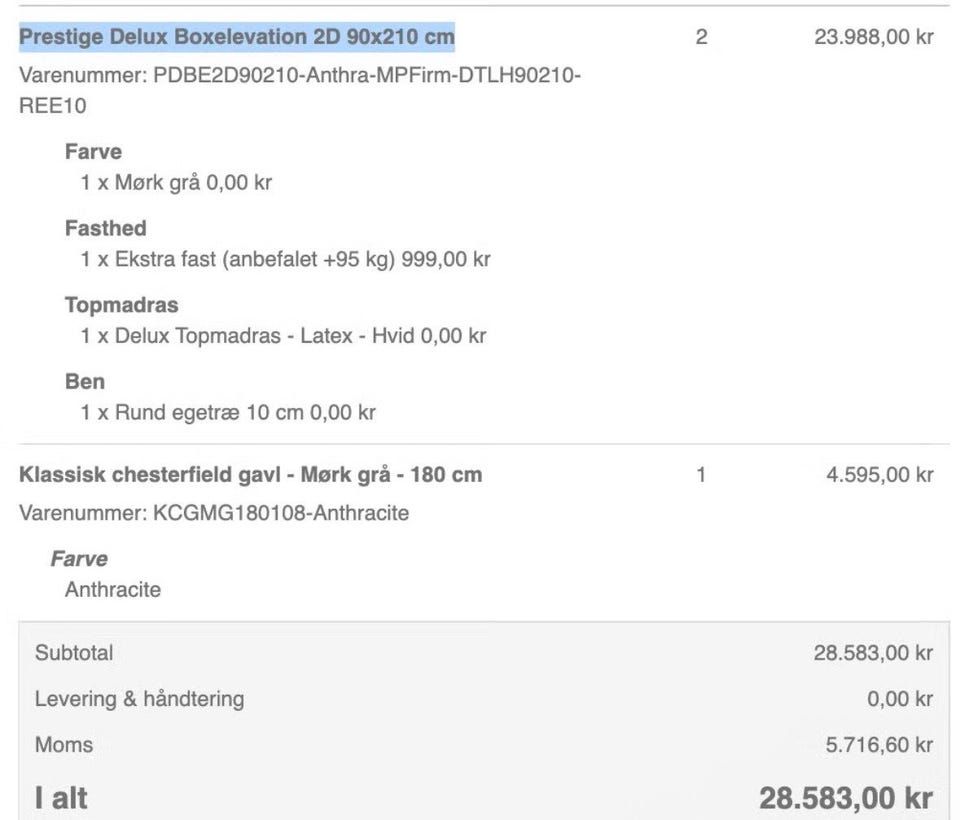Click the Delux Topmadras Latex Hvid line
960x820 pixels.
(x=283, y=336)
